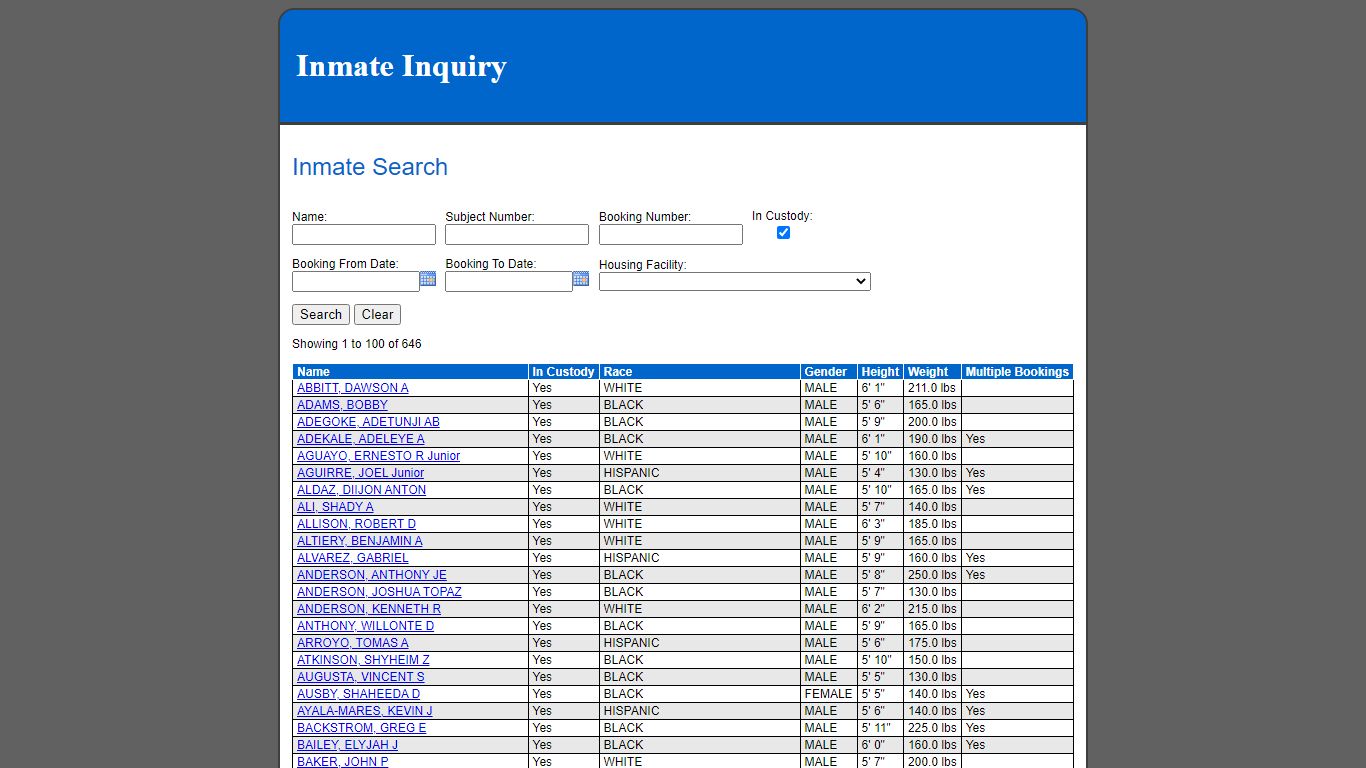Open ANDERSON, ANTHONY JE link

coord(372,575)
